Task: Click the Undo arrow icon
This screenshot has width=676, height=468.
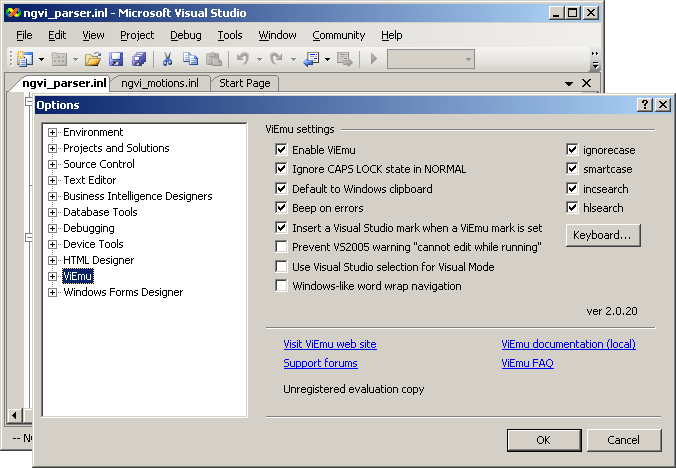Action: [x=243, y=59]
